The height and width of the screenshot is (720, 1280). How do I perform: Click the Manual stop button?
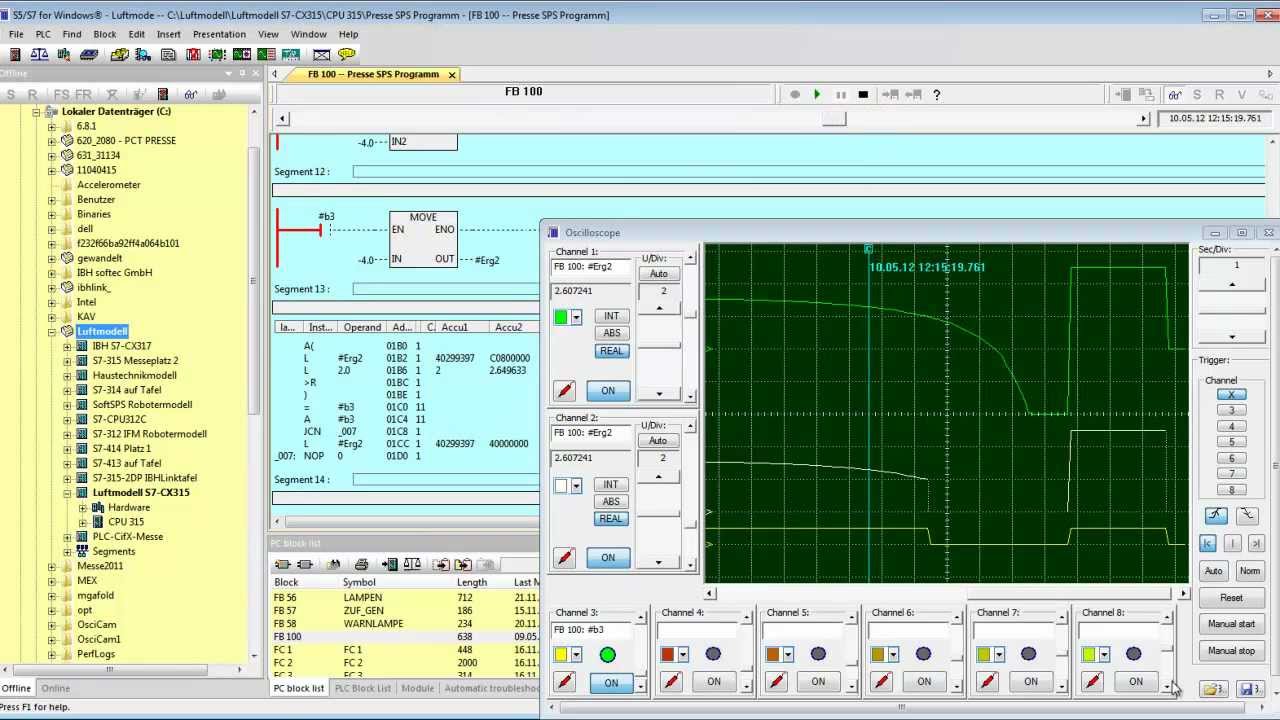click(1231, 651)
